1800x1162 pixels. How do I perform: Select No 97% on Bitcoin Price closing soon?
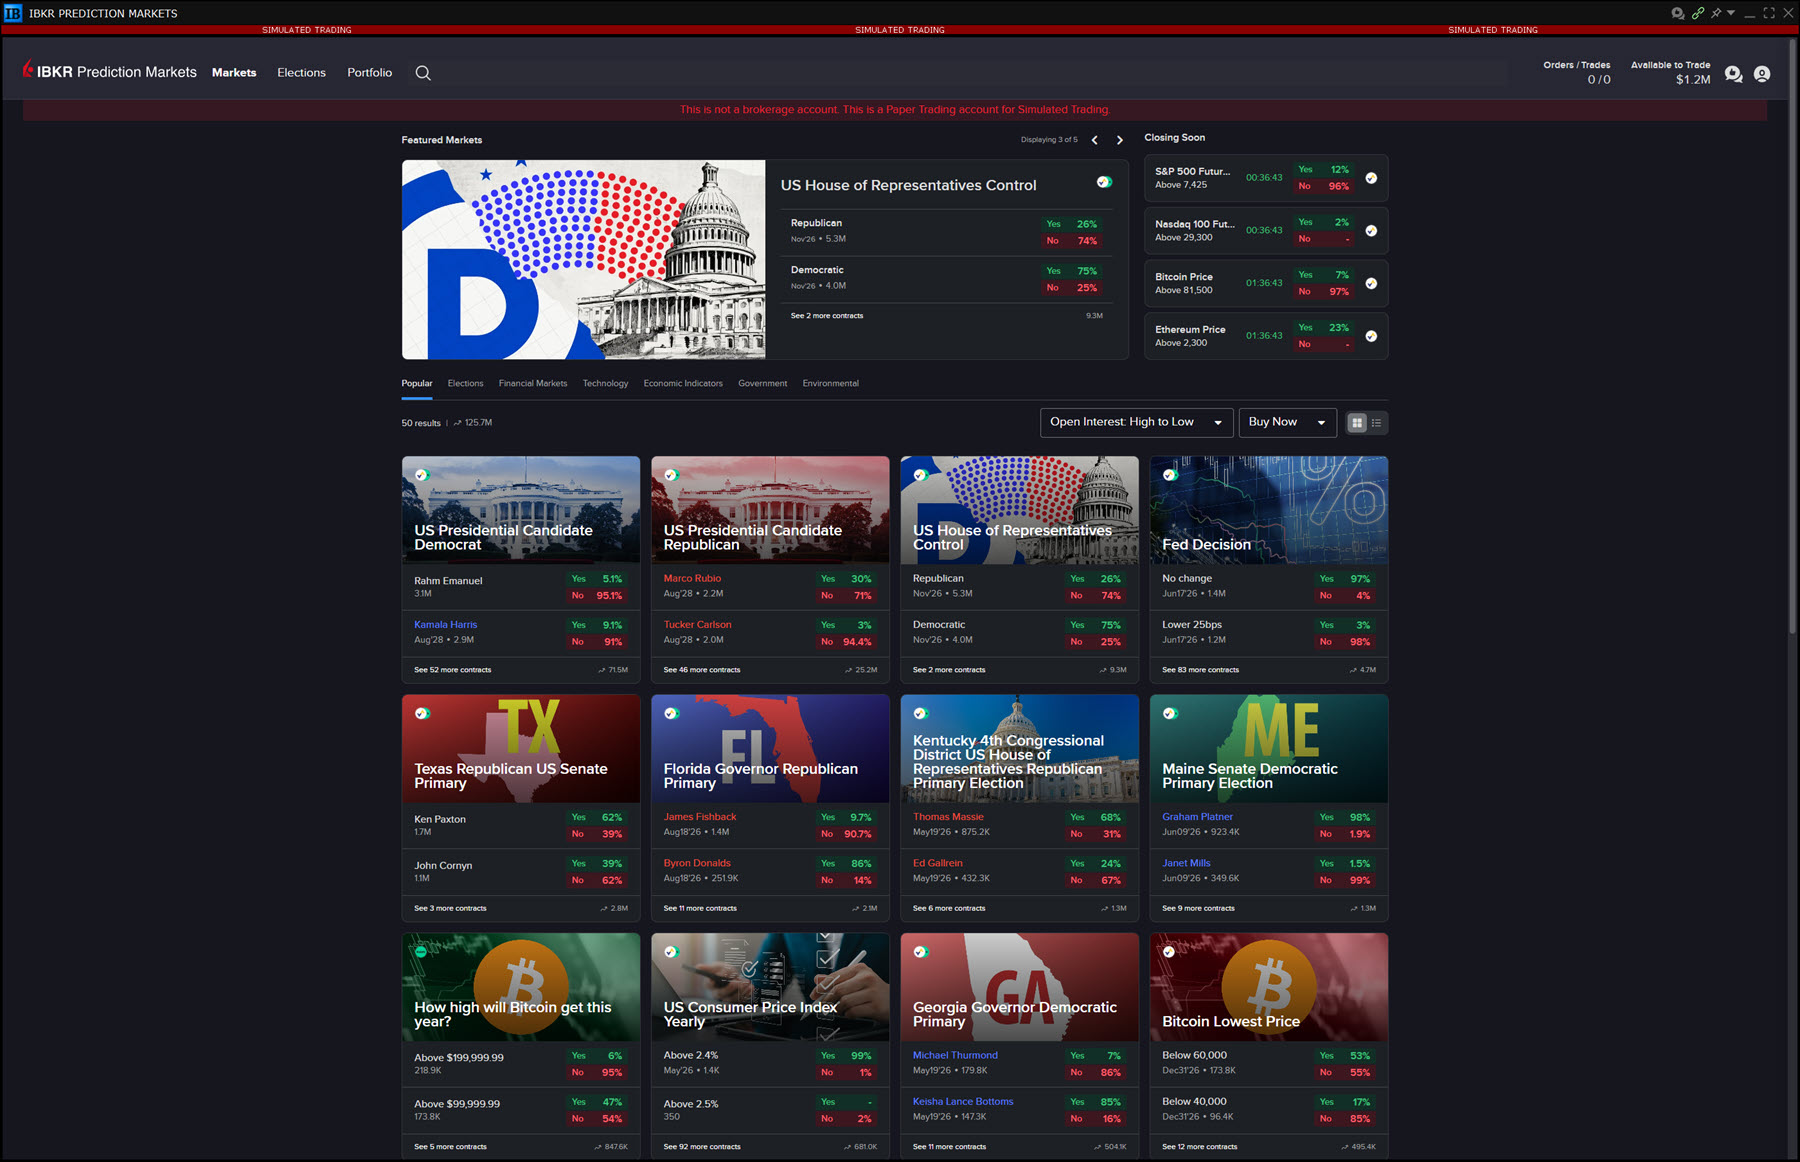tap(1324, 292)
